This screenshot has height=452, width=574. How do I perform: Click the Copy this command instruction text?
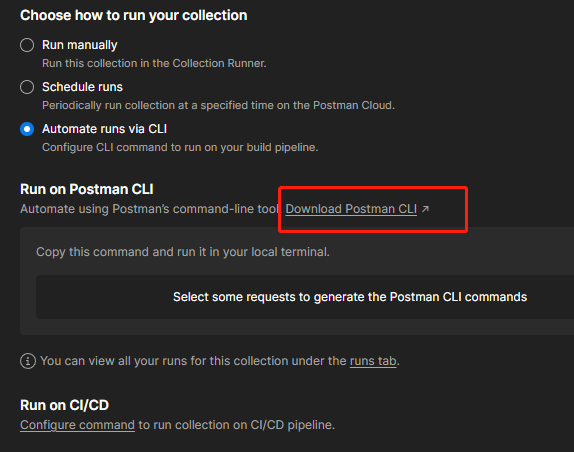click(x=183, y=252)
